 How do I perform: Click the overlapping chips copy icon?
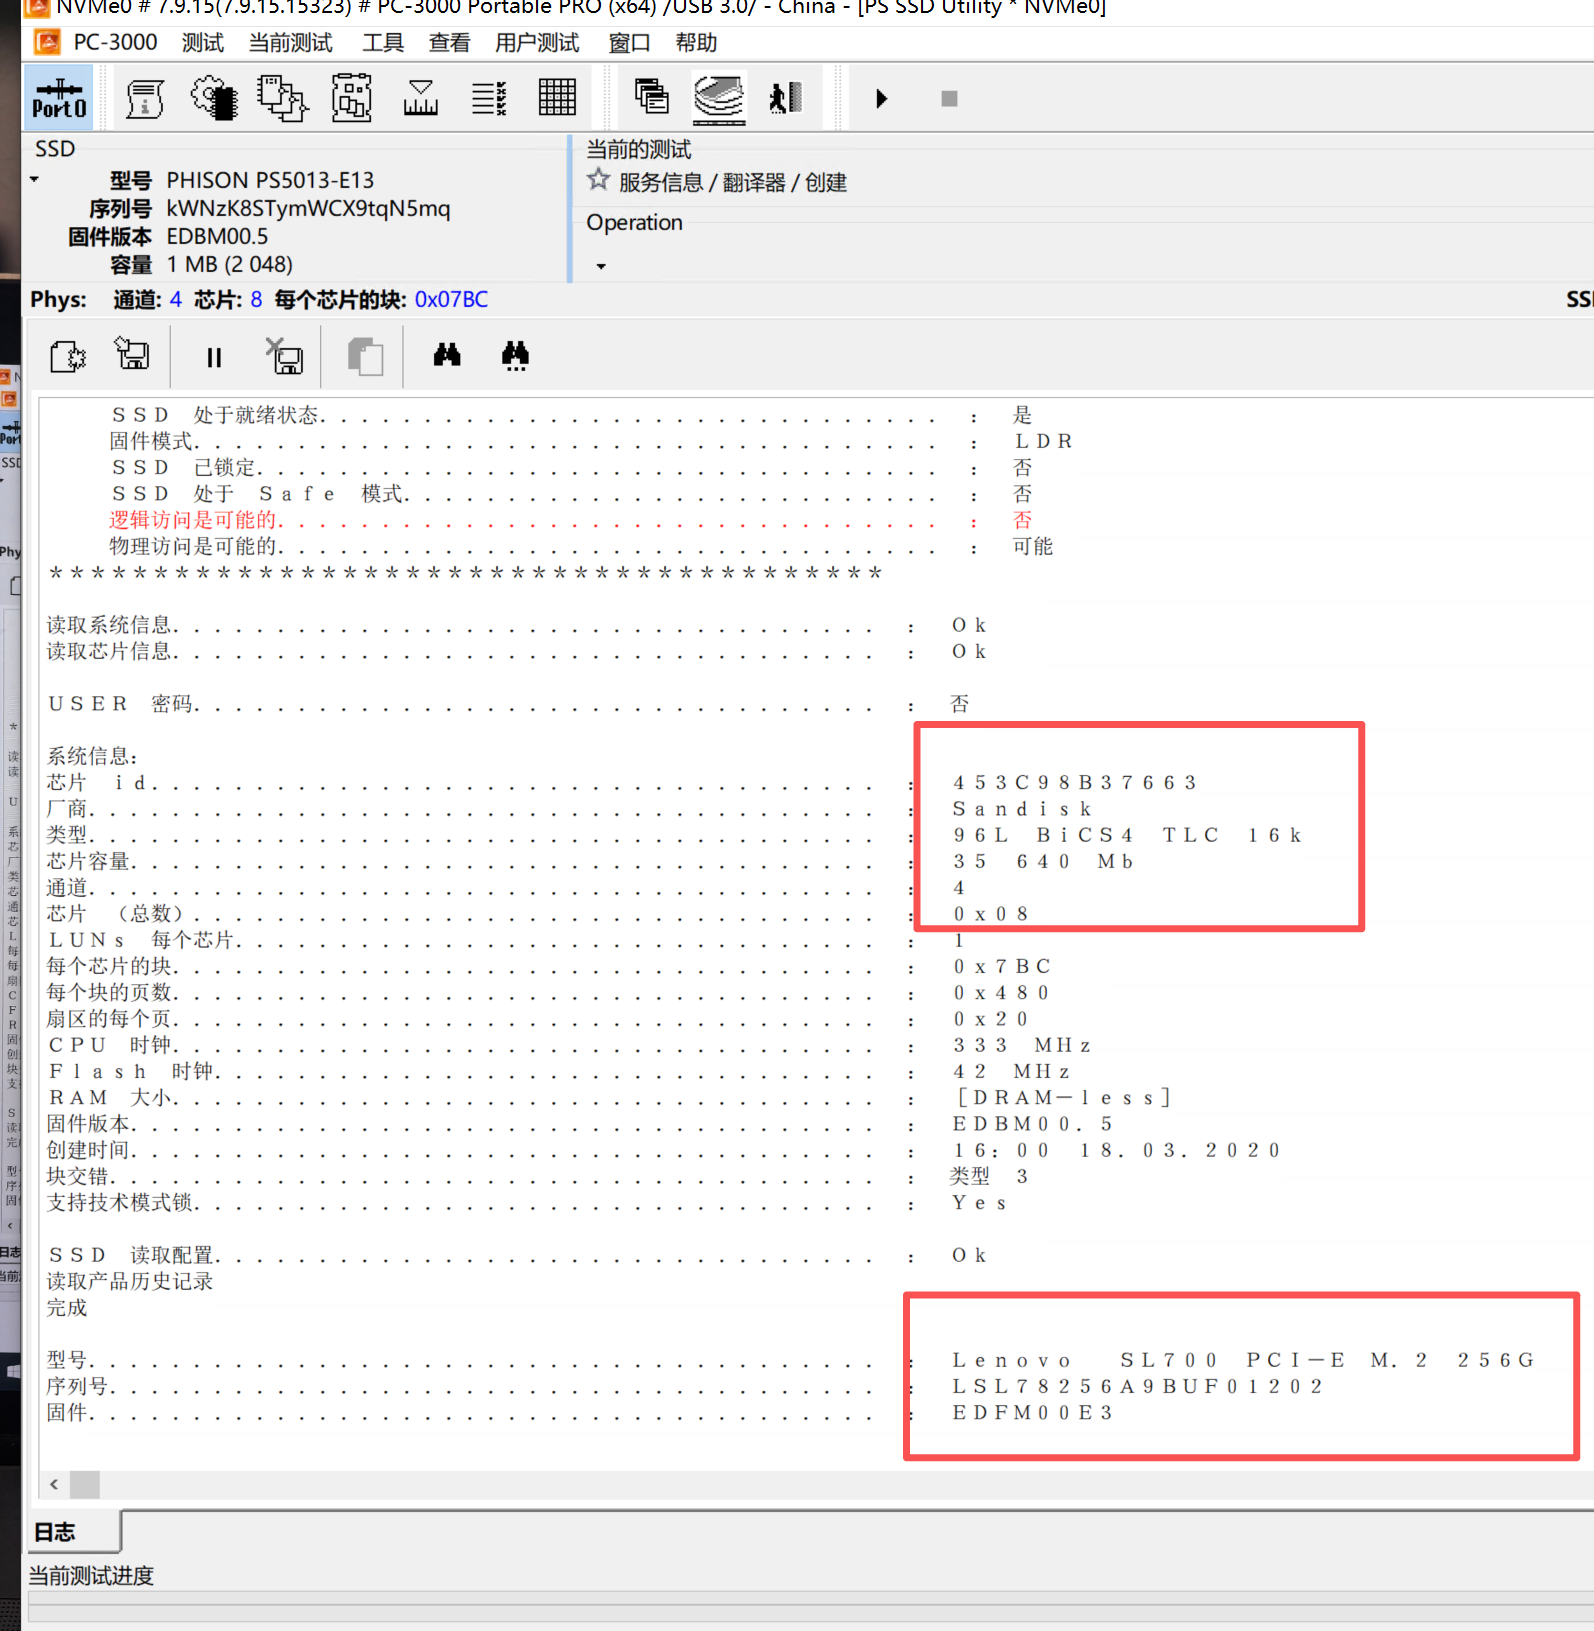283,98
